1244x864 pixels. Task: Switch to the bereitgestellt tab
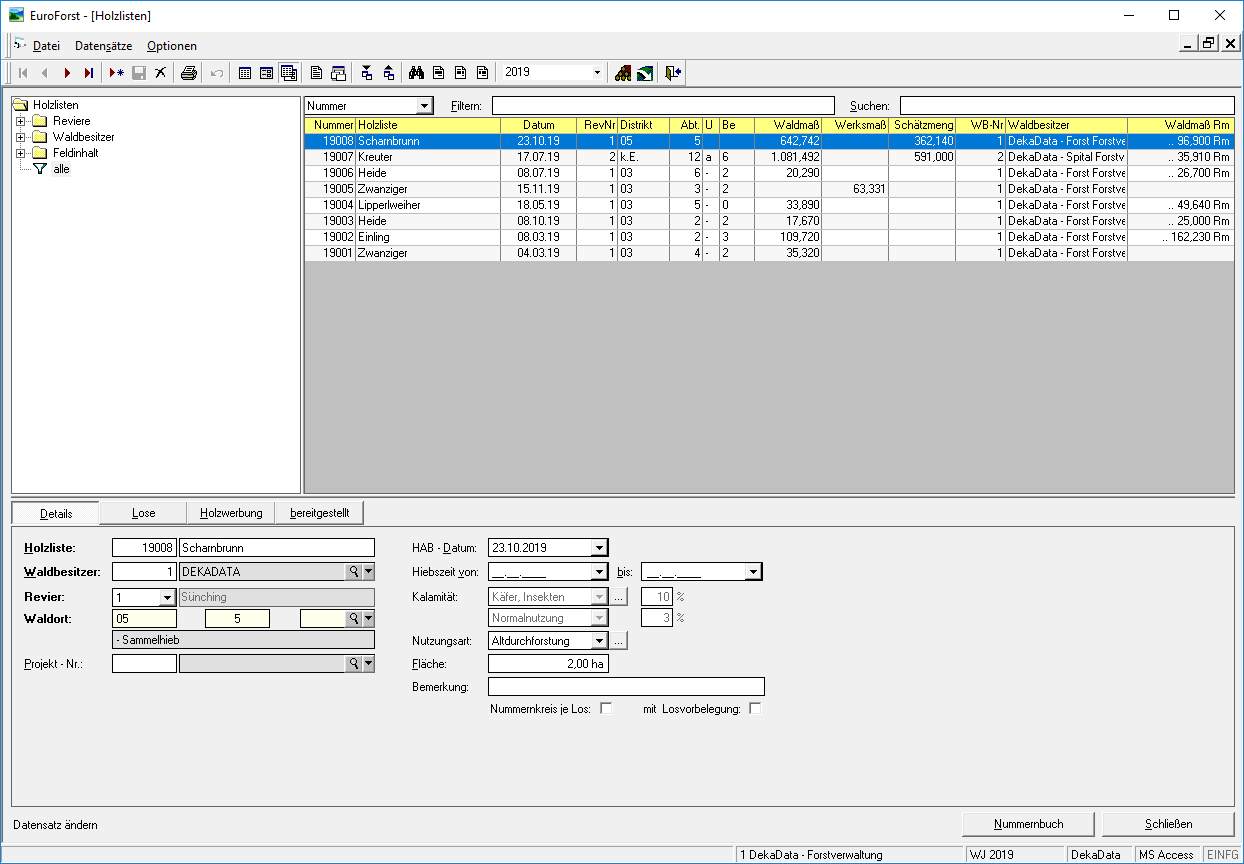(x=319, y=513)
